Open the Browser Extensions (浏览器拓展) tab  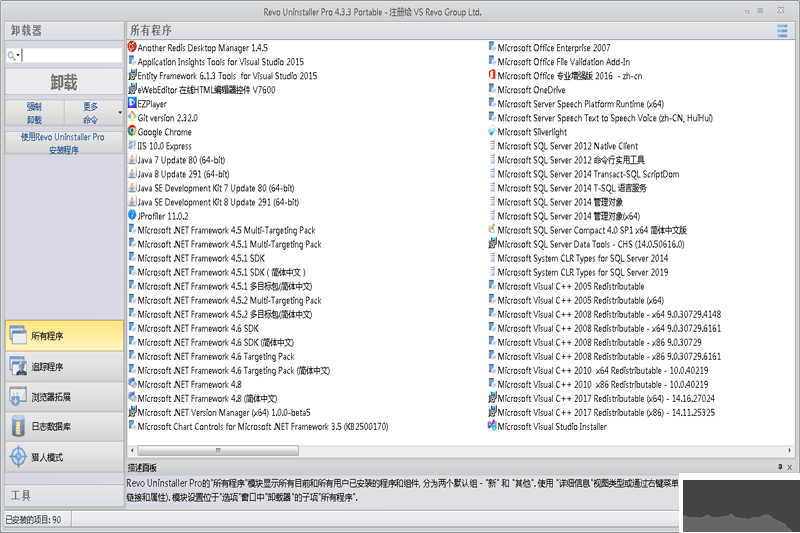click(x=64, y=396)
